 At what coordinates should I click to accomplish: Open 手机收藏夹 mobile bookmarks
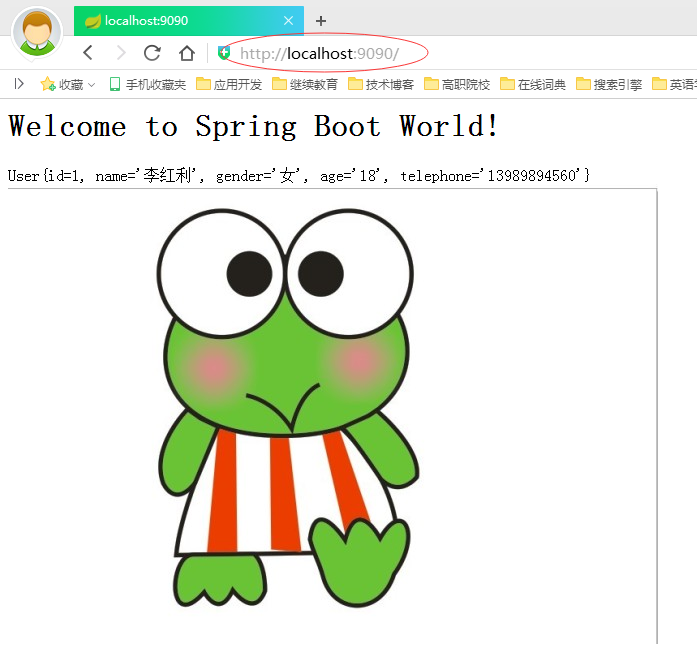coord(148,84)
